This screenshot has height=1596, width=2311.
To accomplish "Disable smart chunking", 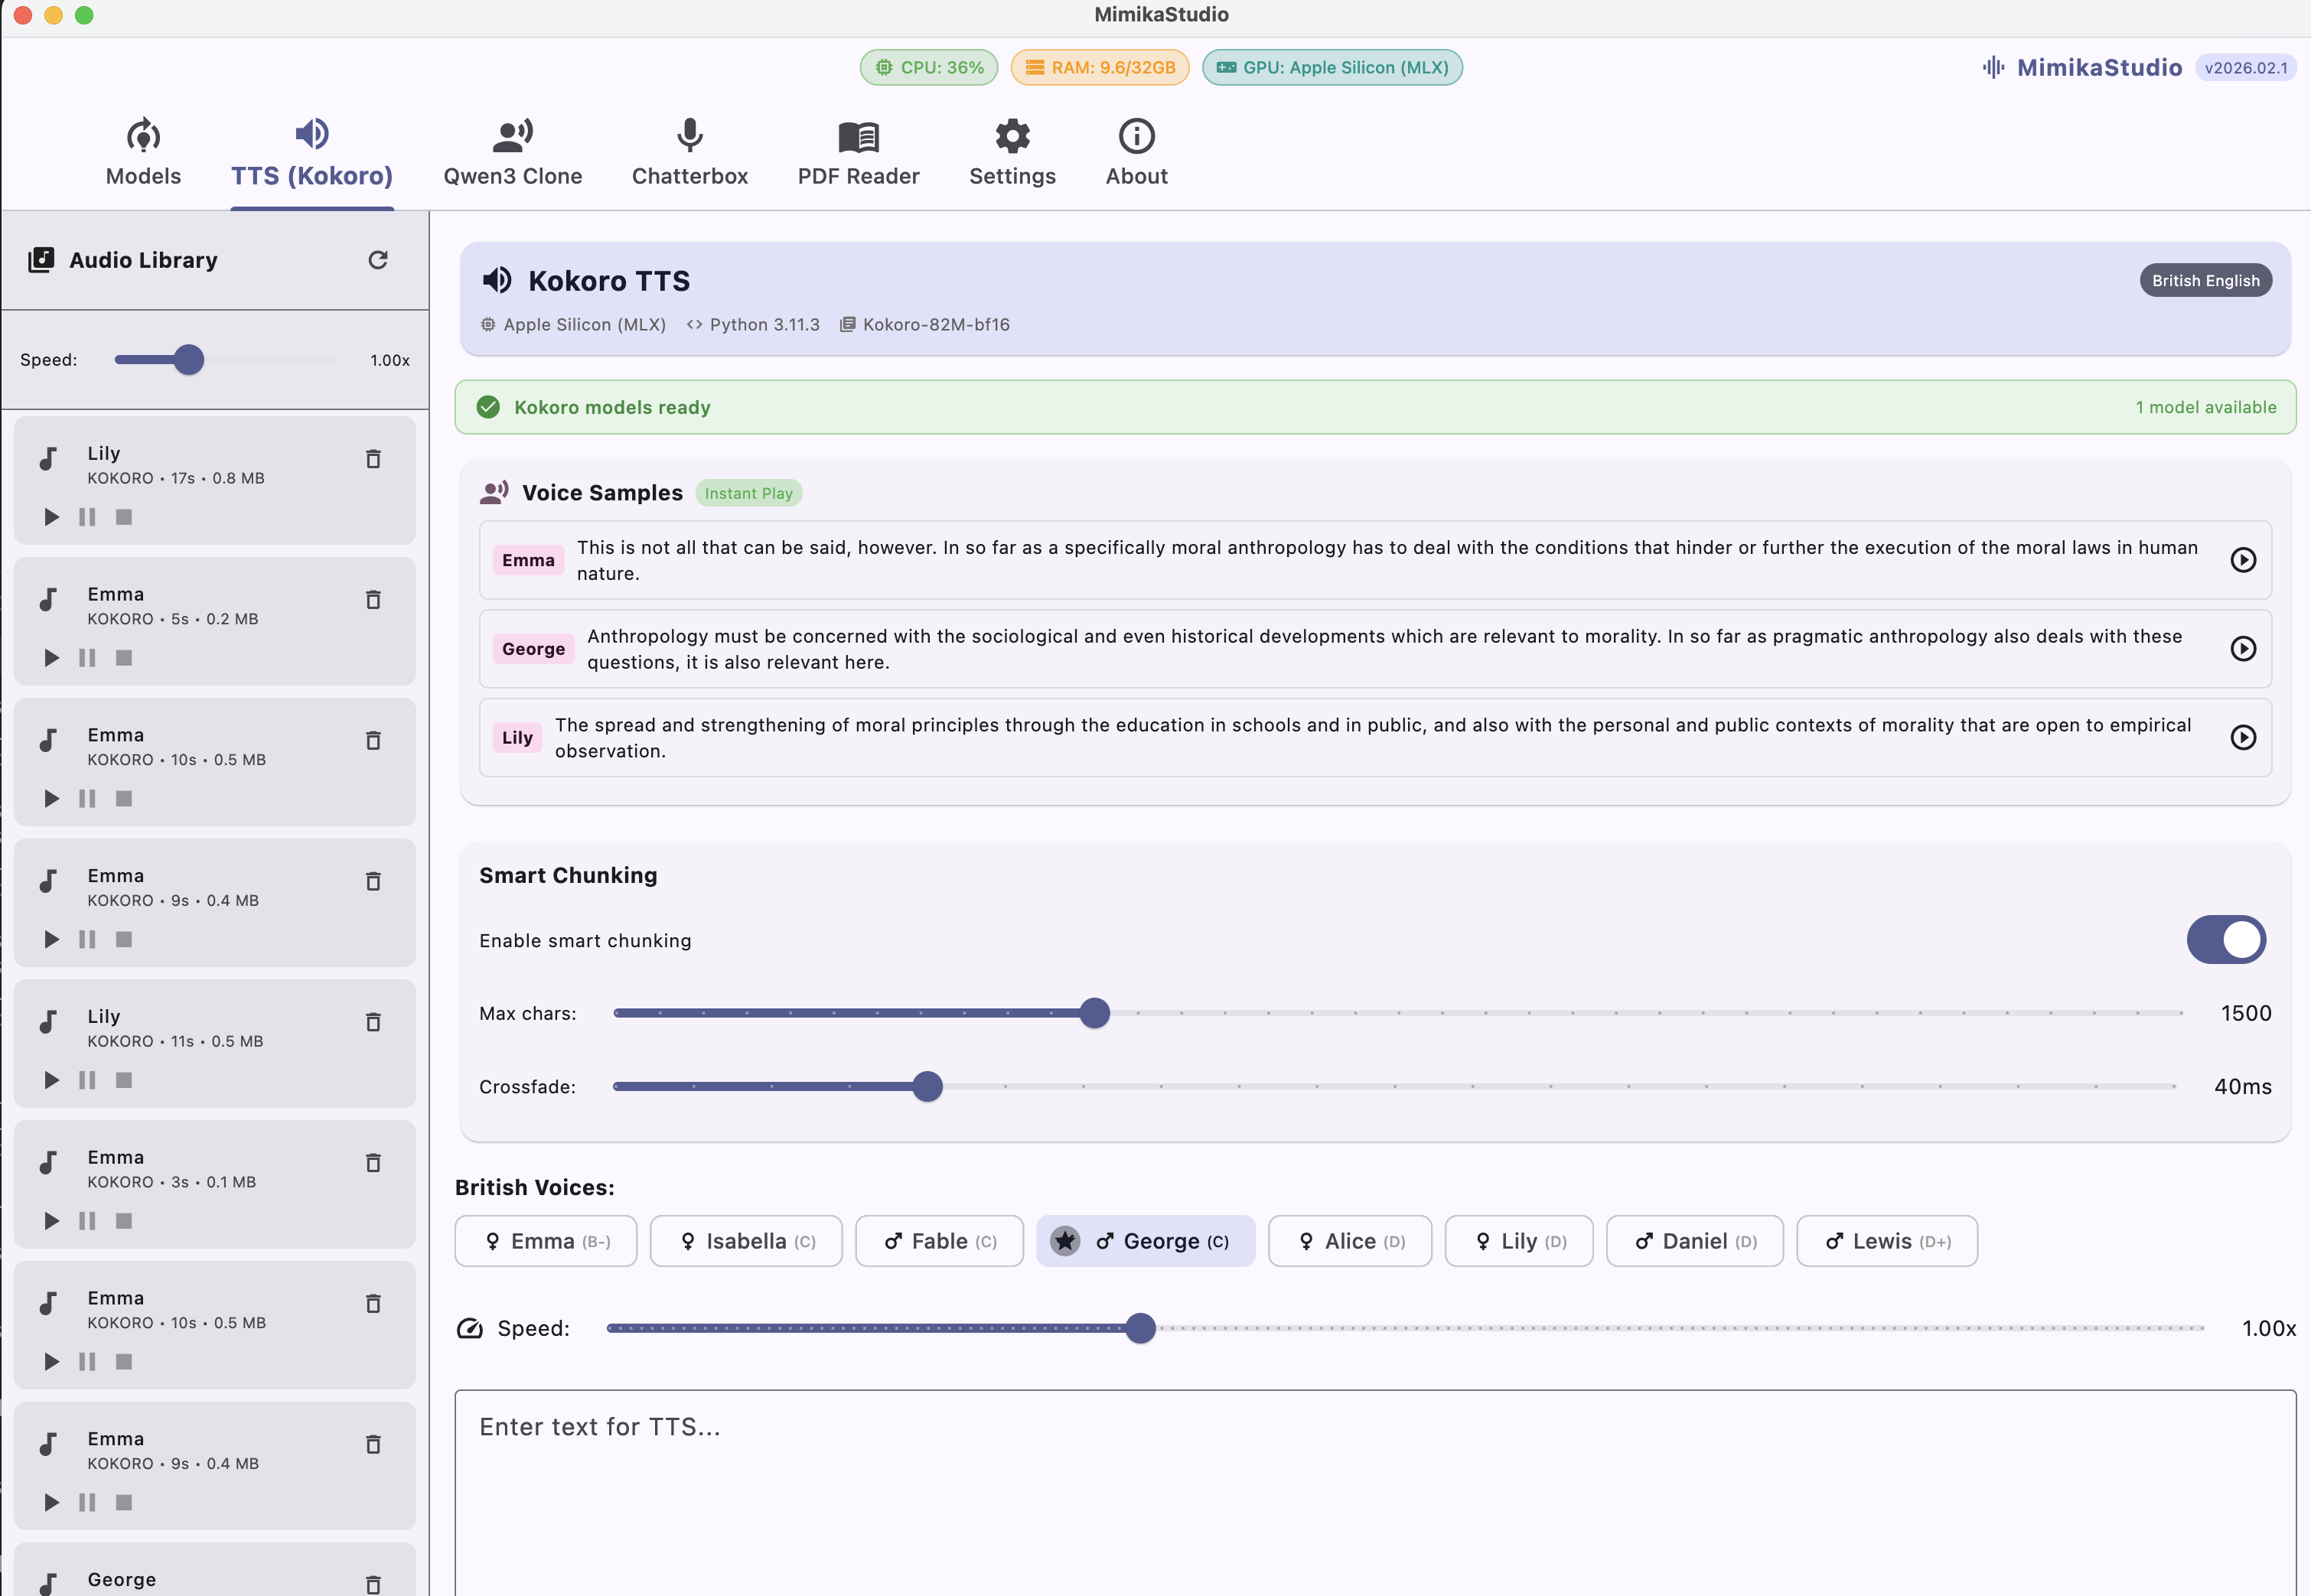I will (2226, 939).
